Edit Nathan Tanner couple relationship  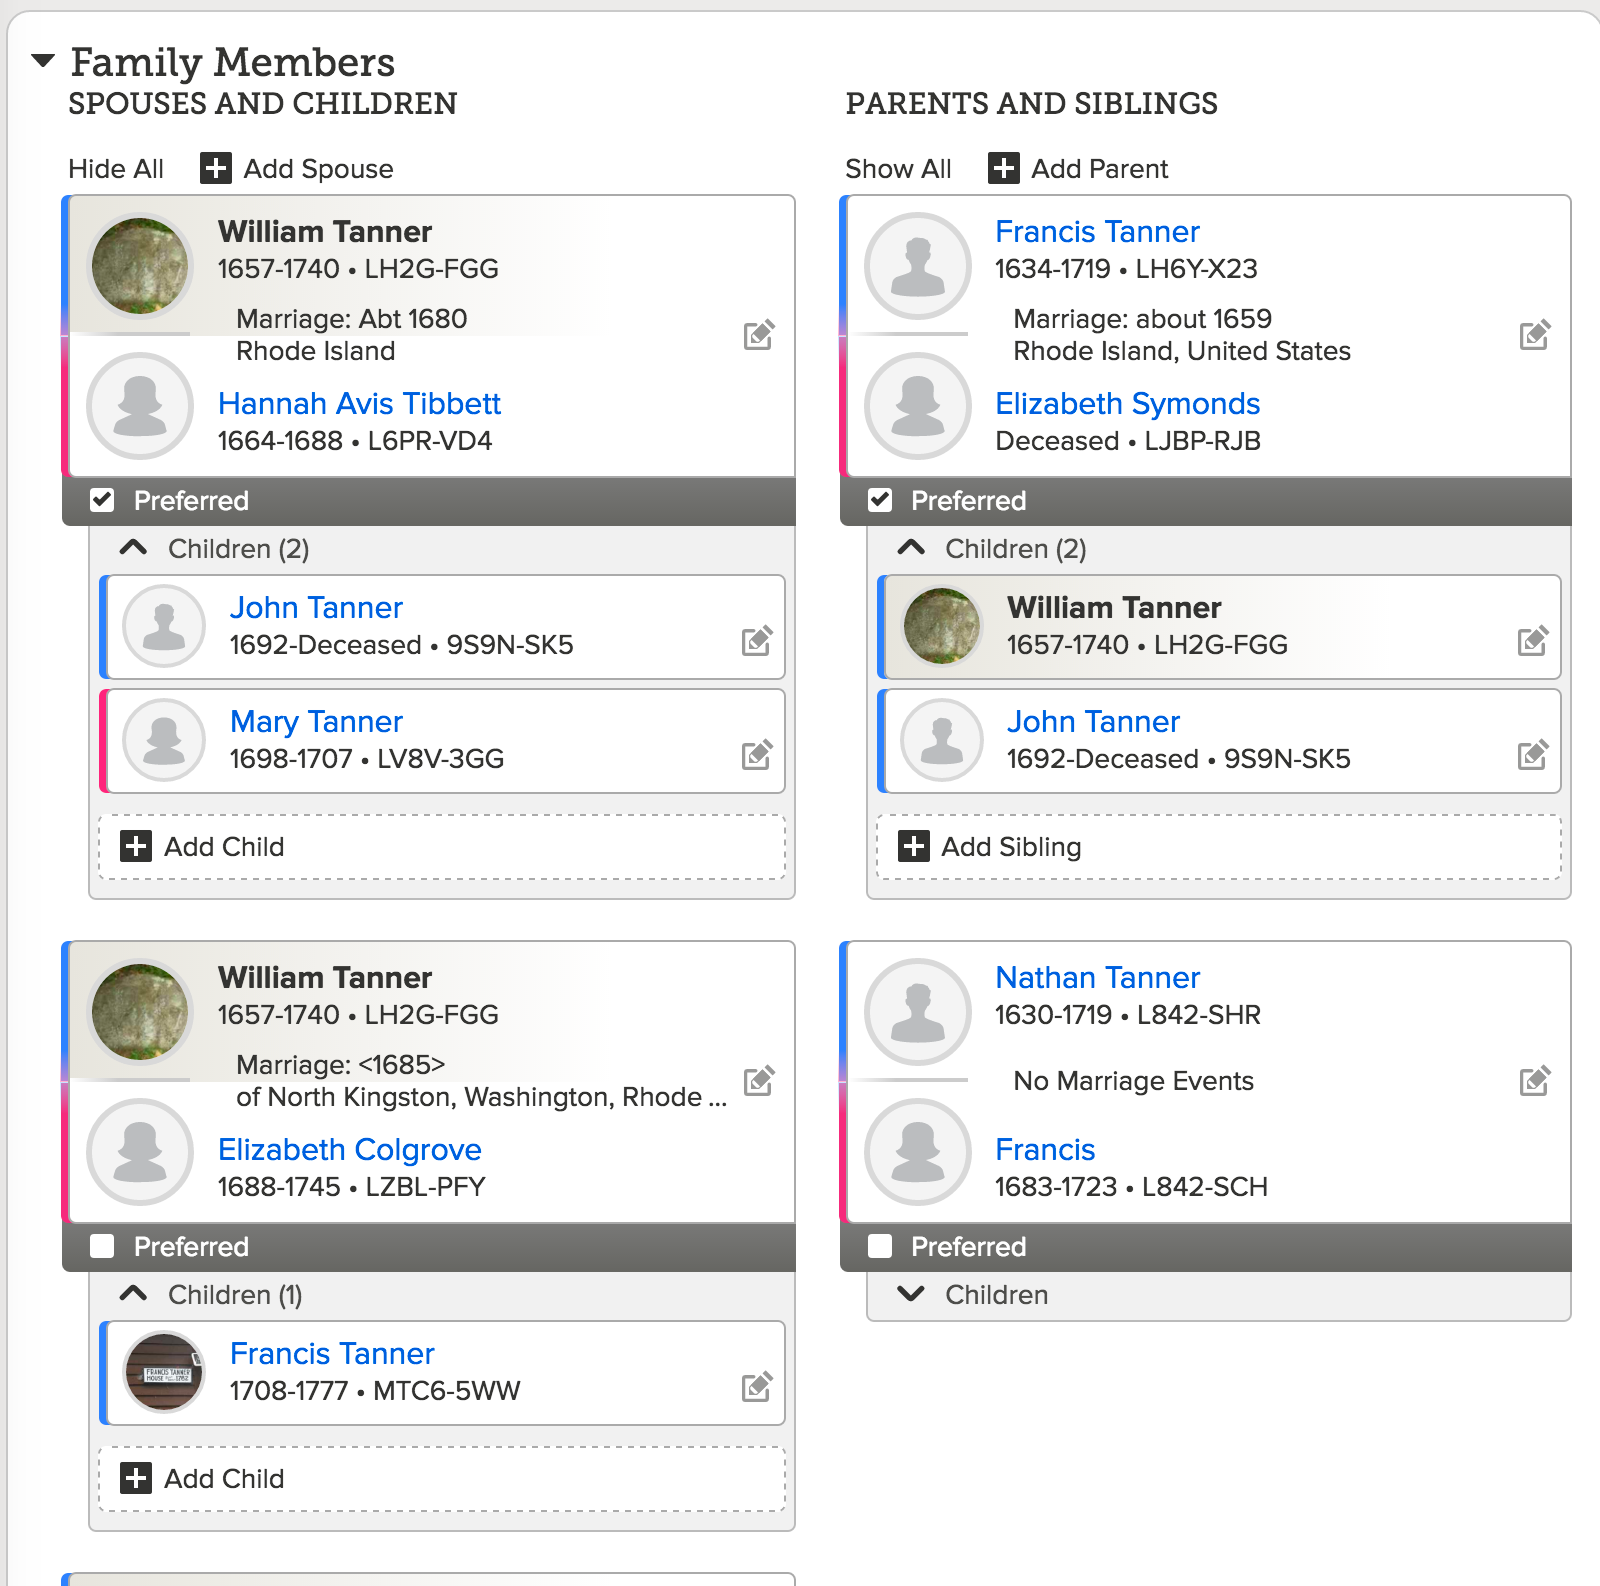pyautogui.click(x=1534, y=1081)
